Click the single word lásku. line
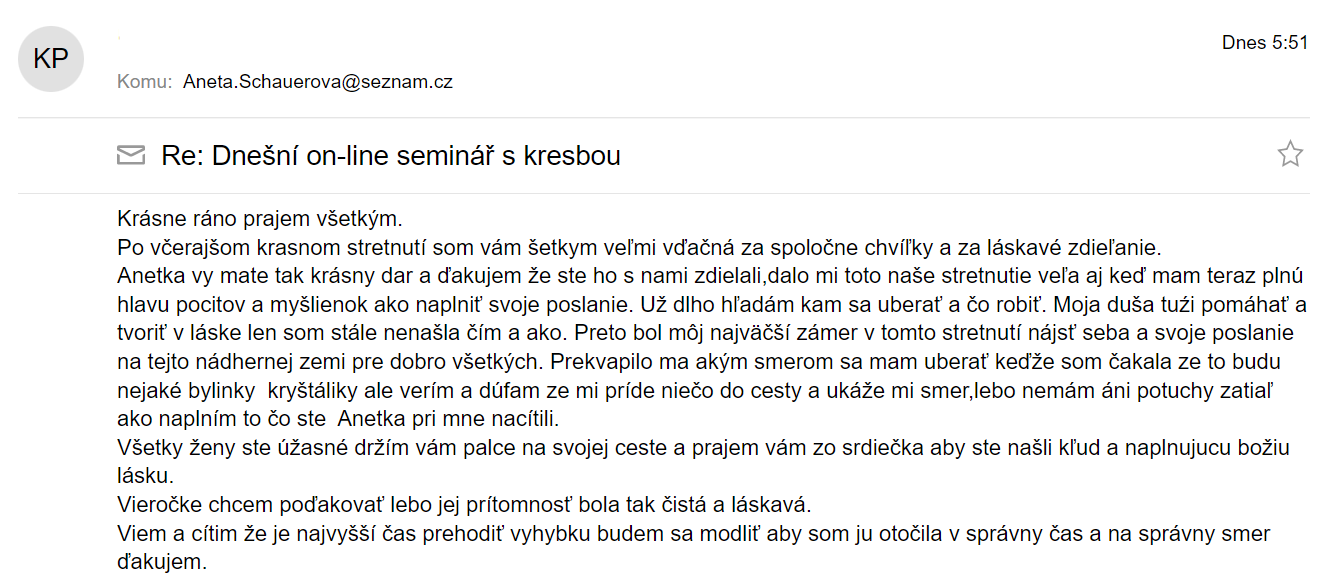 pyautogui.click(x=145, y=476)
